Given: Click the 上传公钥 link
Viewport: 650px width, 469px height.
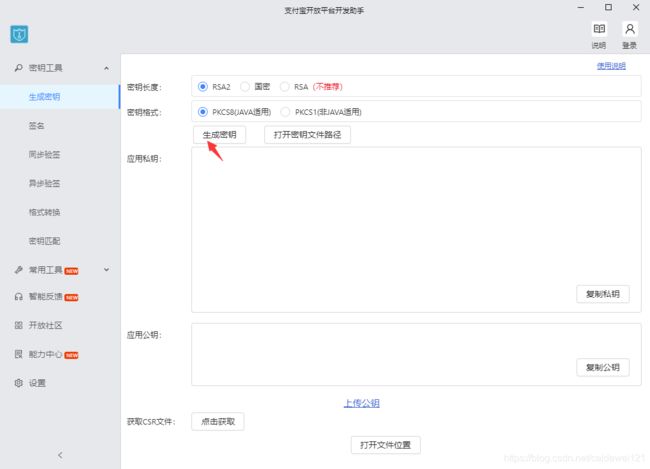Looking at the screenshot, I should (x=361, y=403).
